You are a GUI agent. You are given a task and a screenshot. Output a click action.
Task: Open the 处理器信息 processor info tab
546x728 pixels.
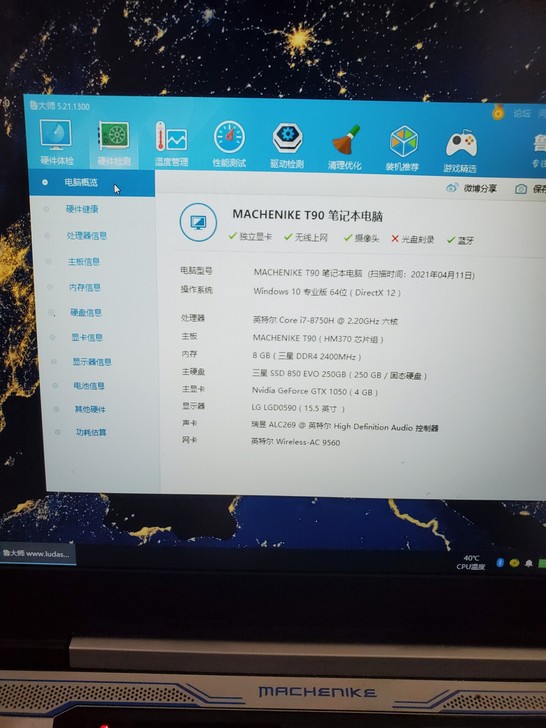(86, 235)
